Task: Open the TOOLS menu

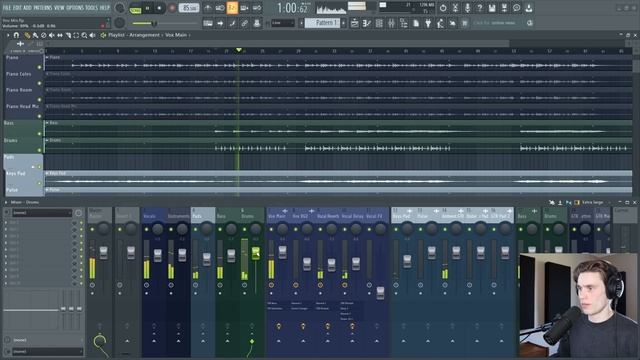Action: coord(92,8)
